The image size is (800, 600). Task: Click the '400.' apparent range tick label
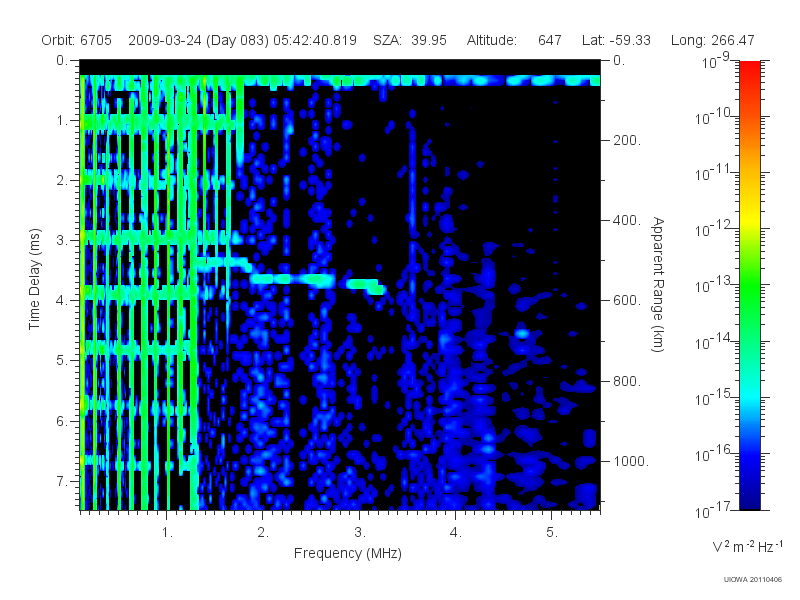tap(627, 220)
